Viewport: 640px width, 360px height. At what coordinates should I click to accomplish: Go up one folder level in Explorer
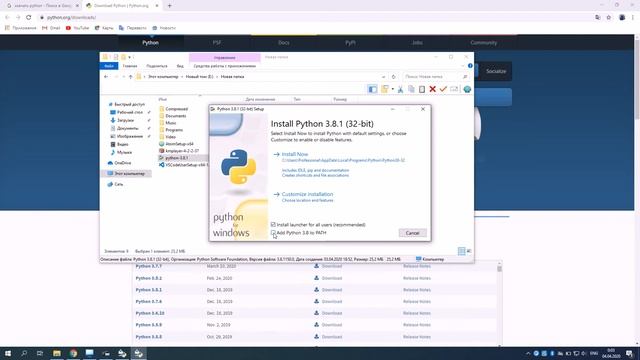(131, 77)
